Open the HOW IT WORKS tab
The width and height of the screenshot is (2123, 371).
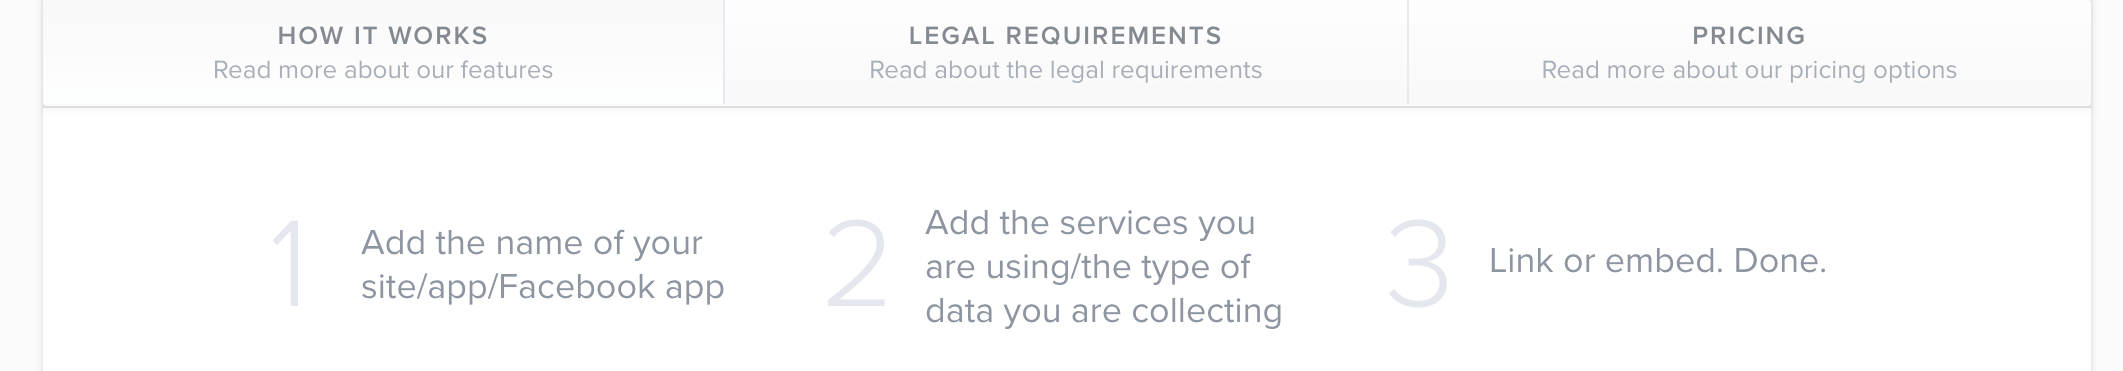383,52
